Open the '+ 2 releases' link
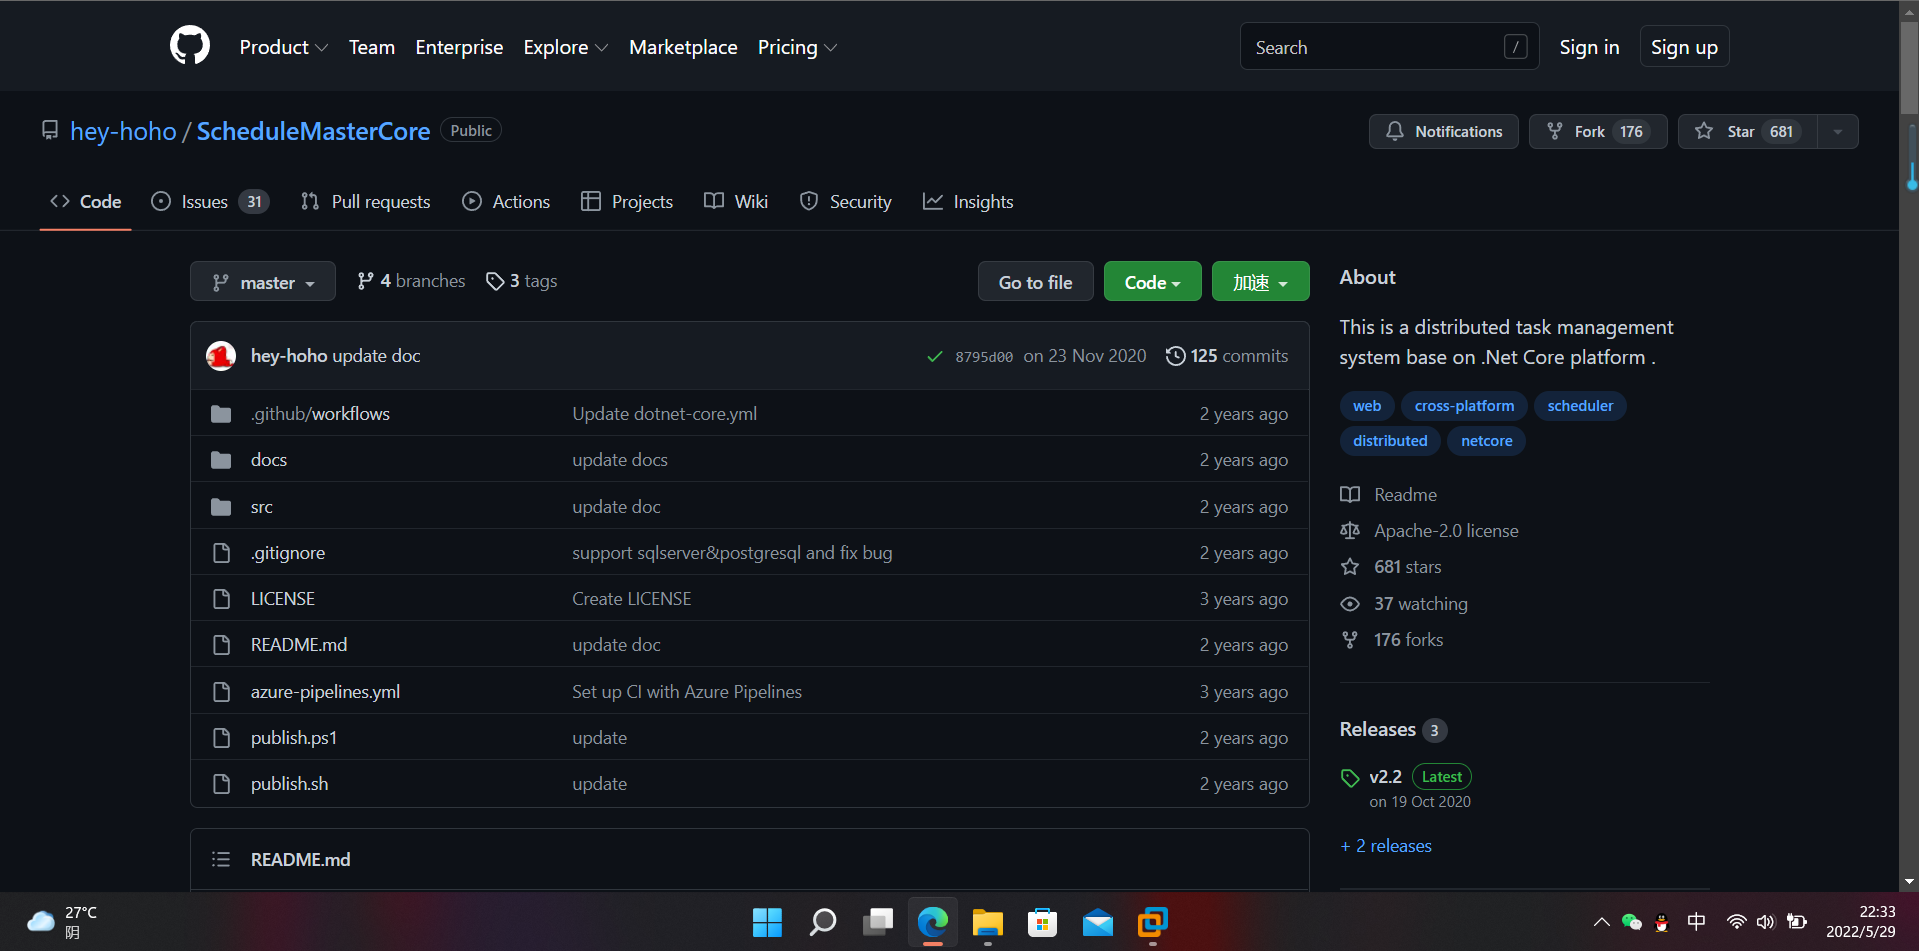The width and height of the screenshot is (1919, 951). click(1386, 846)
